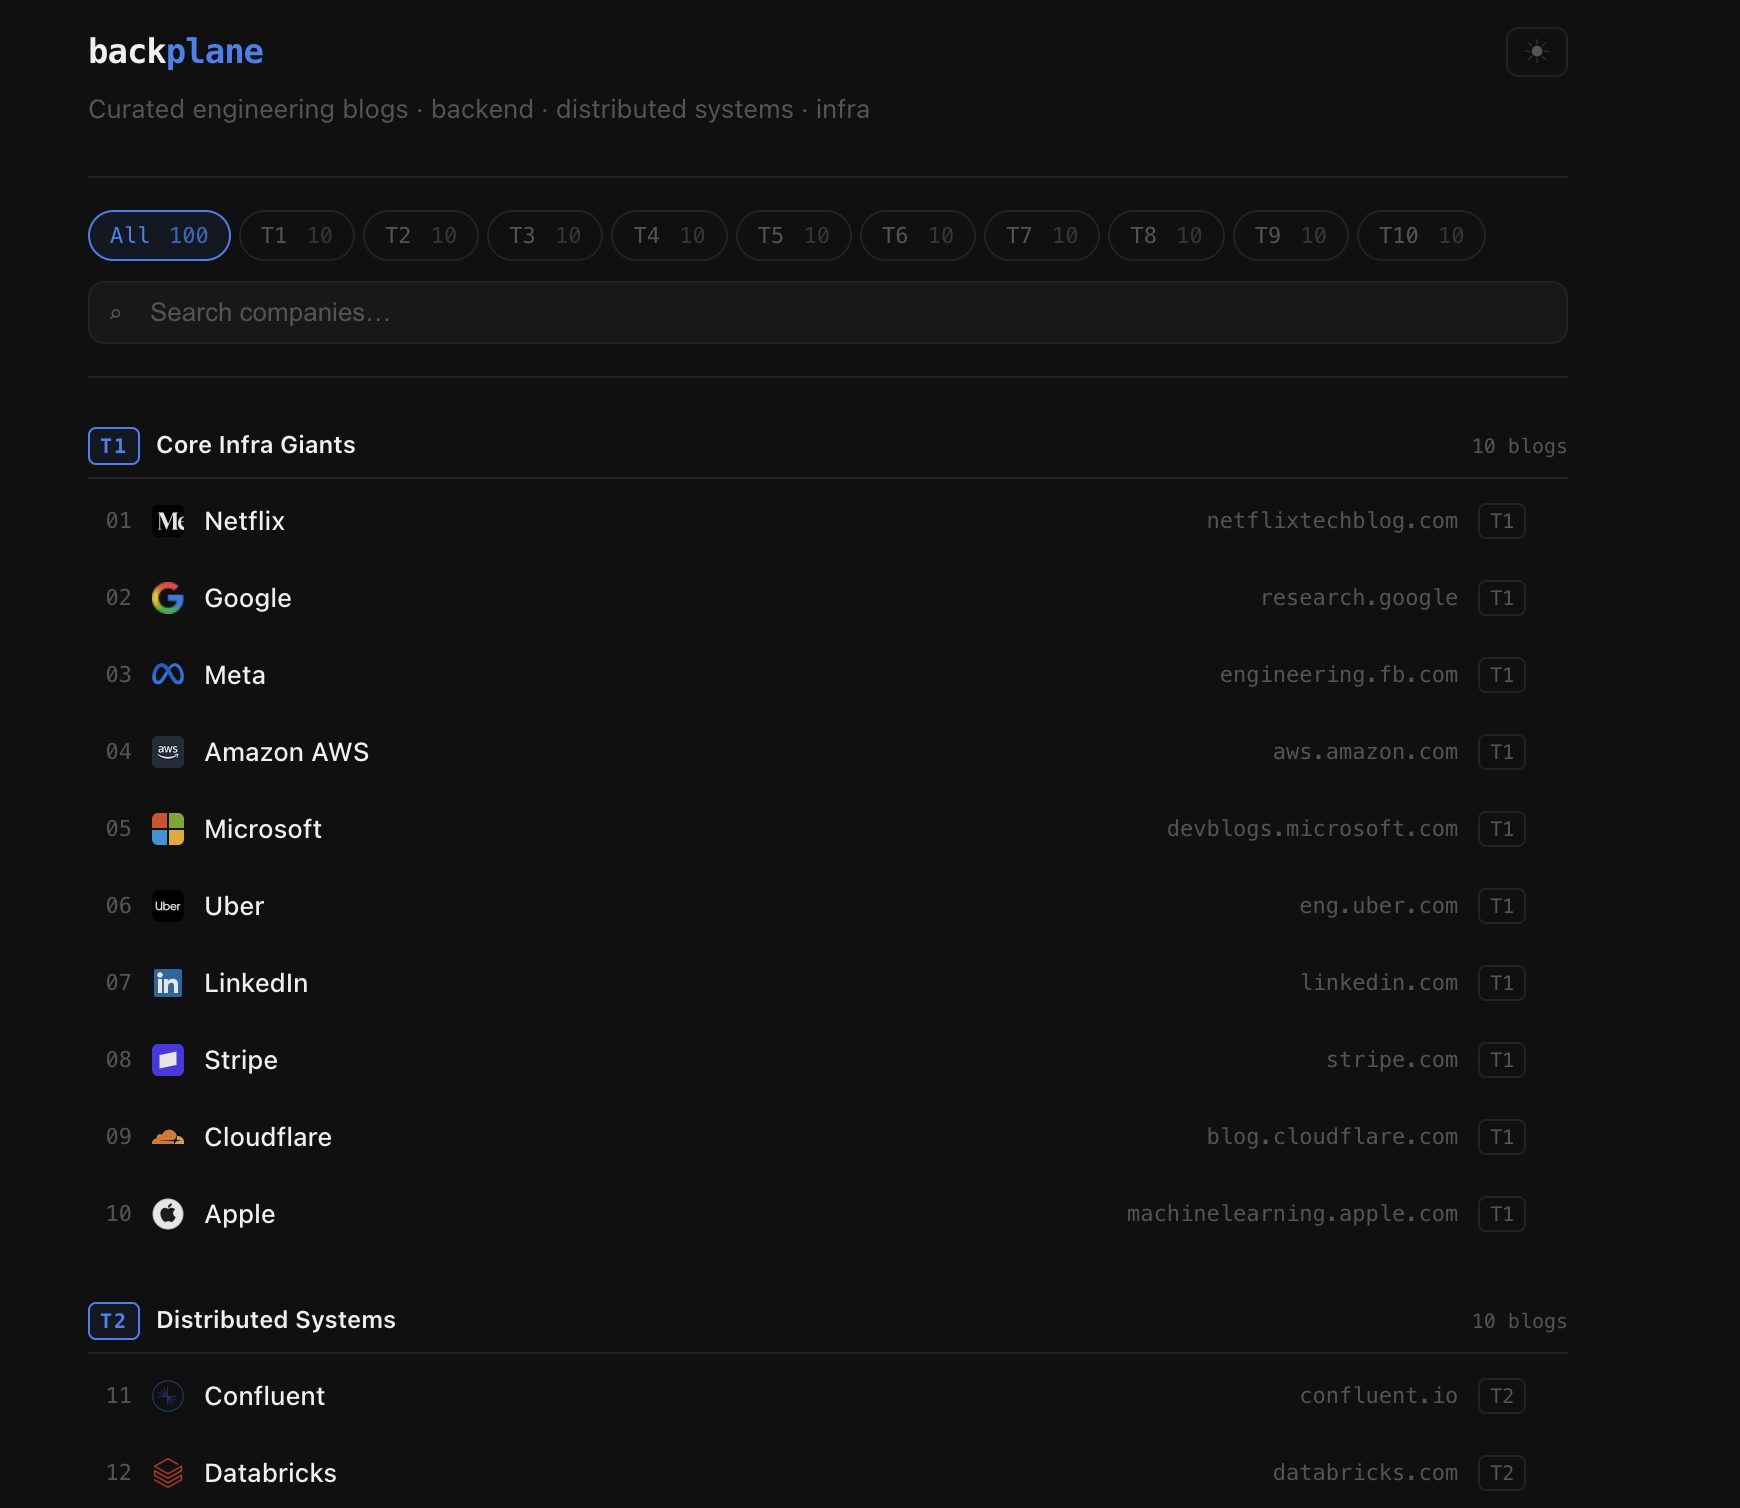Viewport: 1740px width, 1508px height.
Task: Click the stripe.com URL
Action: click(x=1392, y=1060)
